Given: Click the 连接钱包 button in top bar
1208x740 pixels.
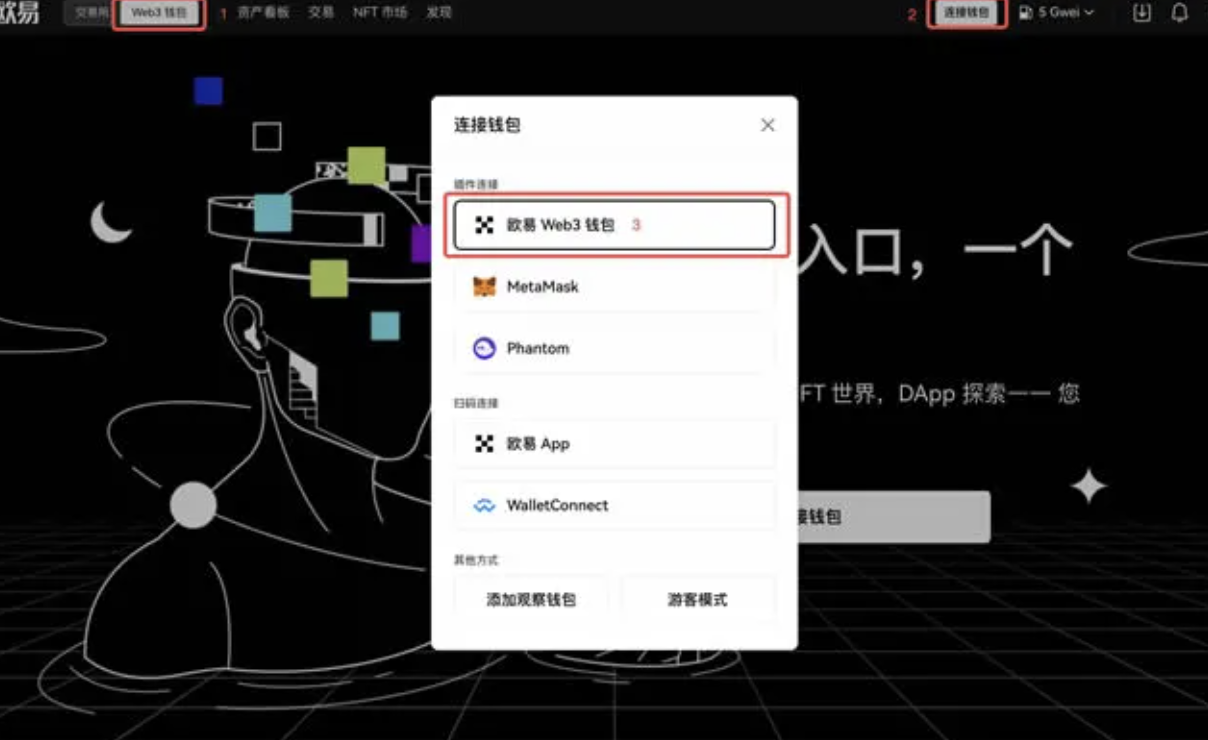Looking at the screenshot, I should pos(965,14).
